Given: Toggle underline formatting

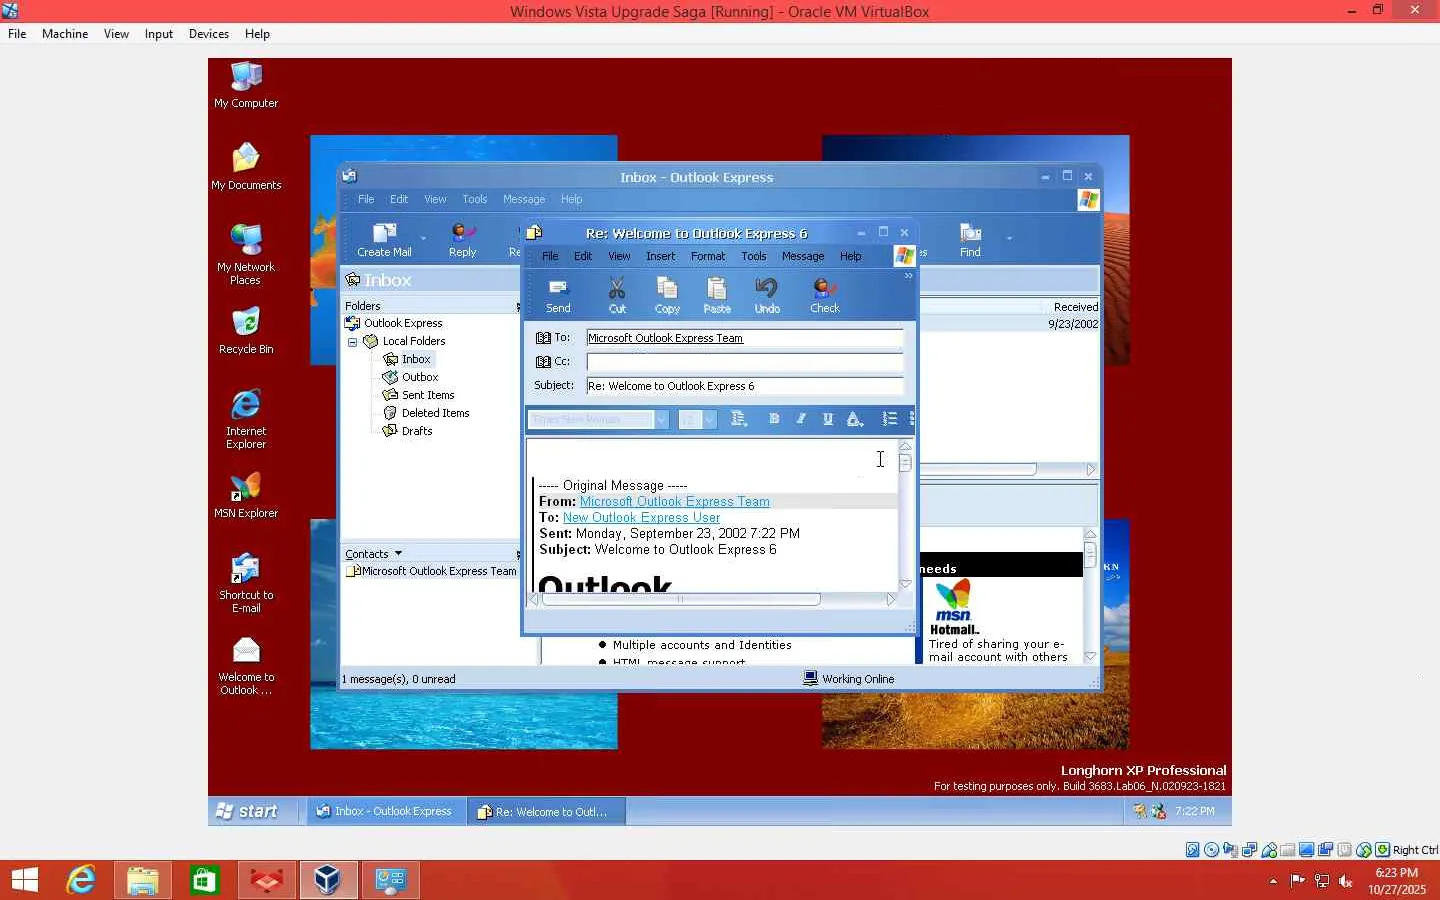Looking at the screenshot, I should point(828,419).
